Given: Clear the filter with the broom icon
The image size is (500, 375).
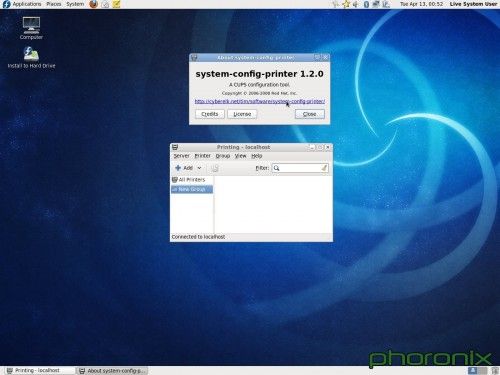Looking at the screenshot, I should coord(324,168).
